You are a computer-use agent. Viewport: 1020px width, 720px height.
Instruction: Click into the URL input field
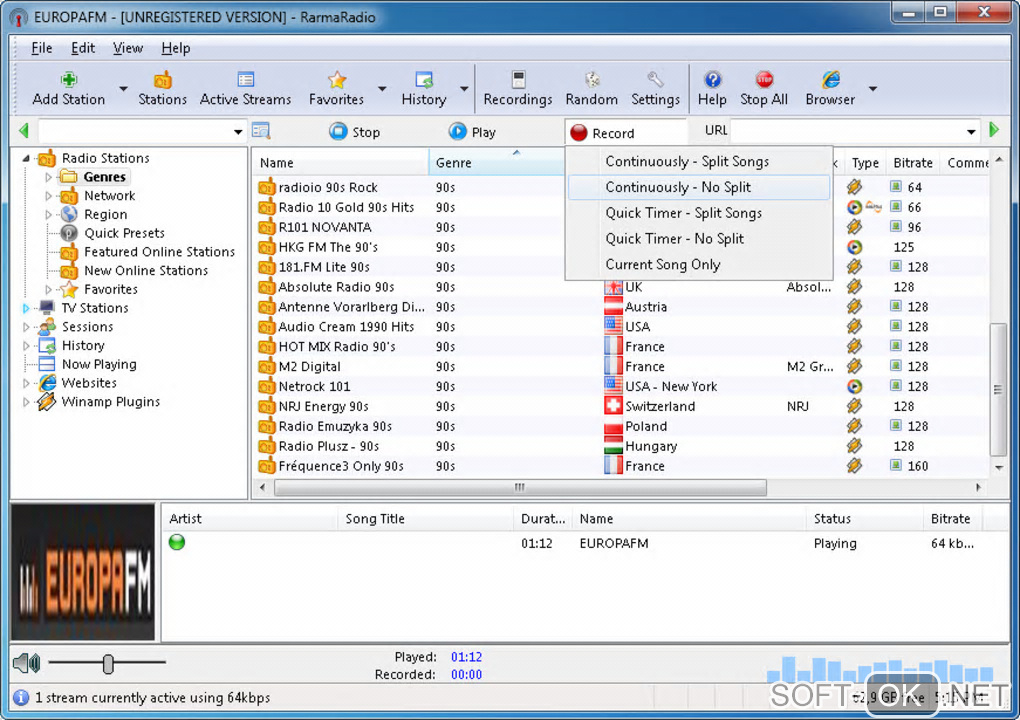point(846,131)
